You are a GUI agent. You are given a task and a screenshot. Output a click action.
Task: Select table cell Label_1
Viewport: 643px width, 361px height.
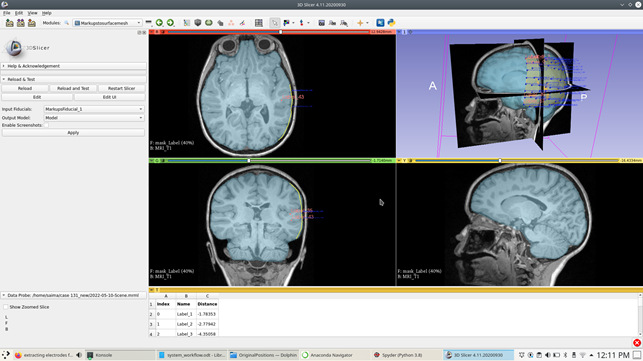[x=186, y=314]
